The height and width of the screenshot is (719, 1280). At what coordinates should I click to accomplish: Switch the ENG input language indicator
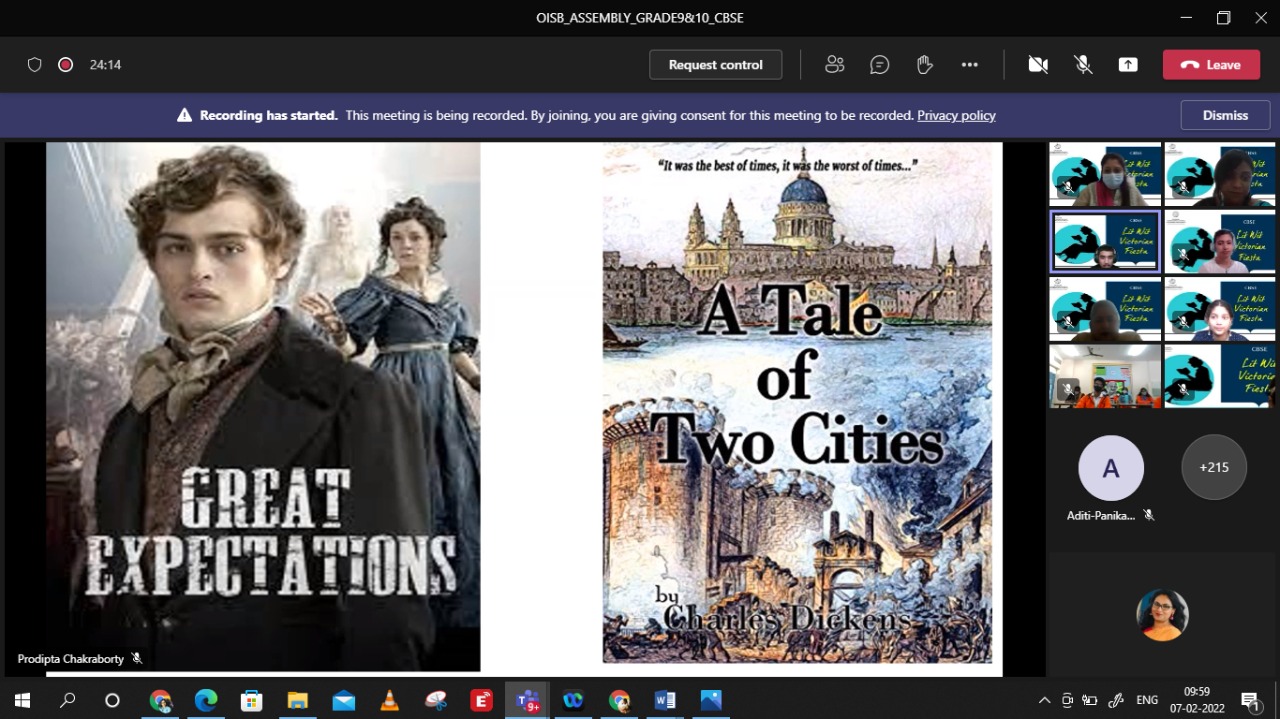point(1147,700)
